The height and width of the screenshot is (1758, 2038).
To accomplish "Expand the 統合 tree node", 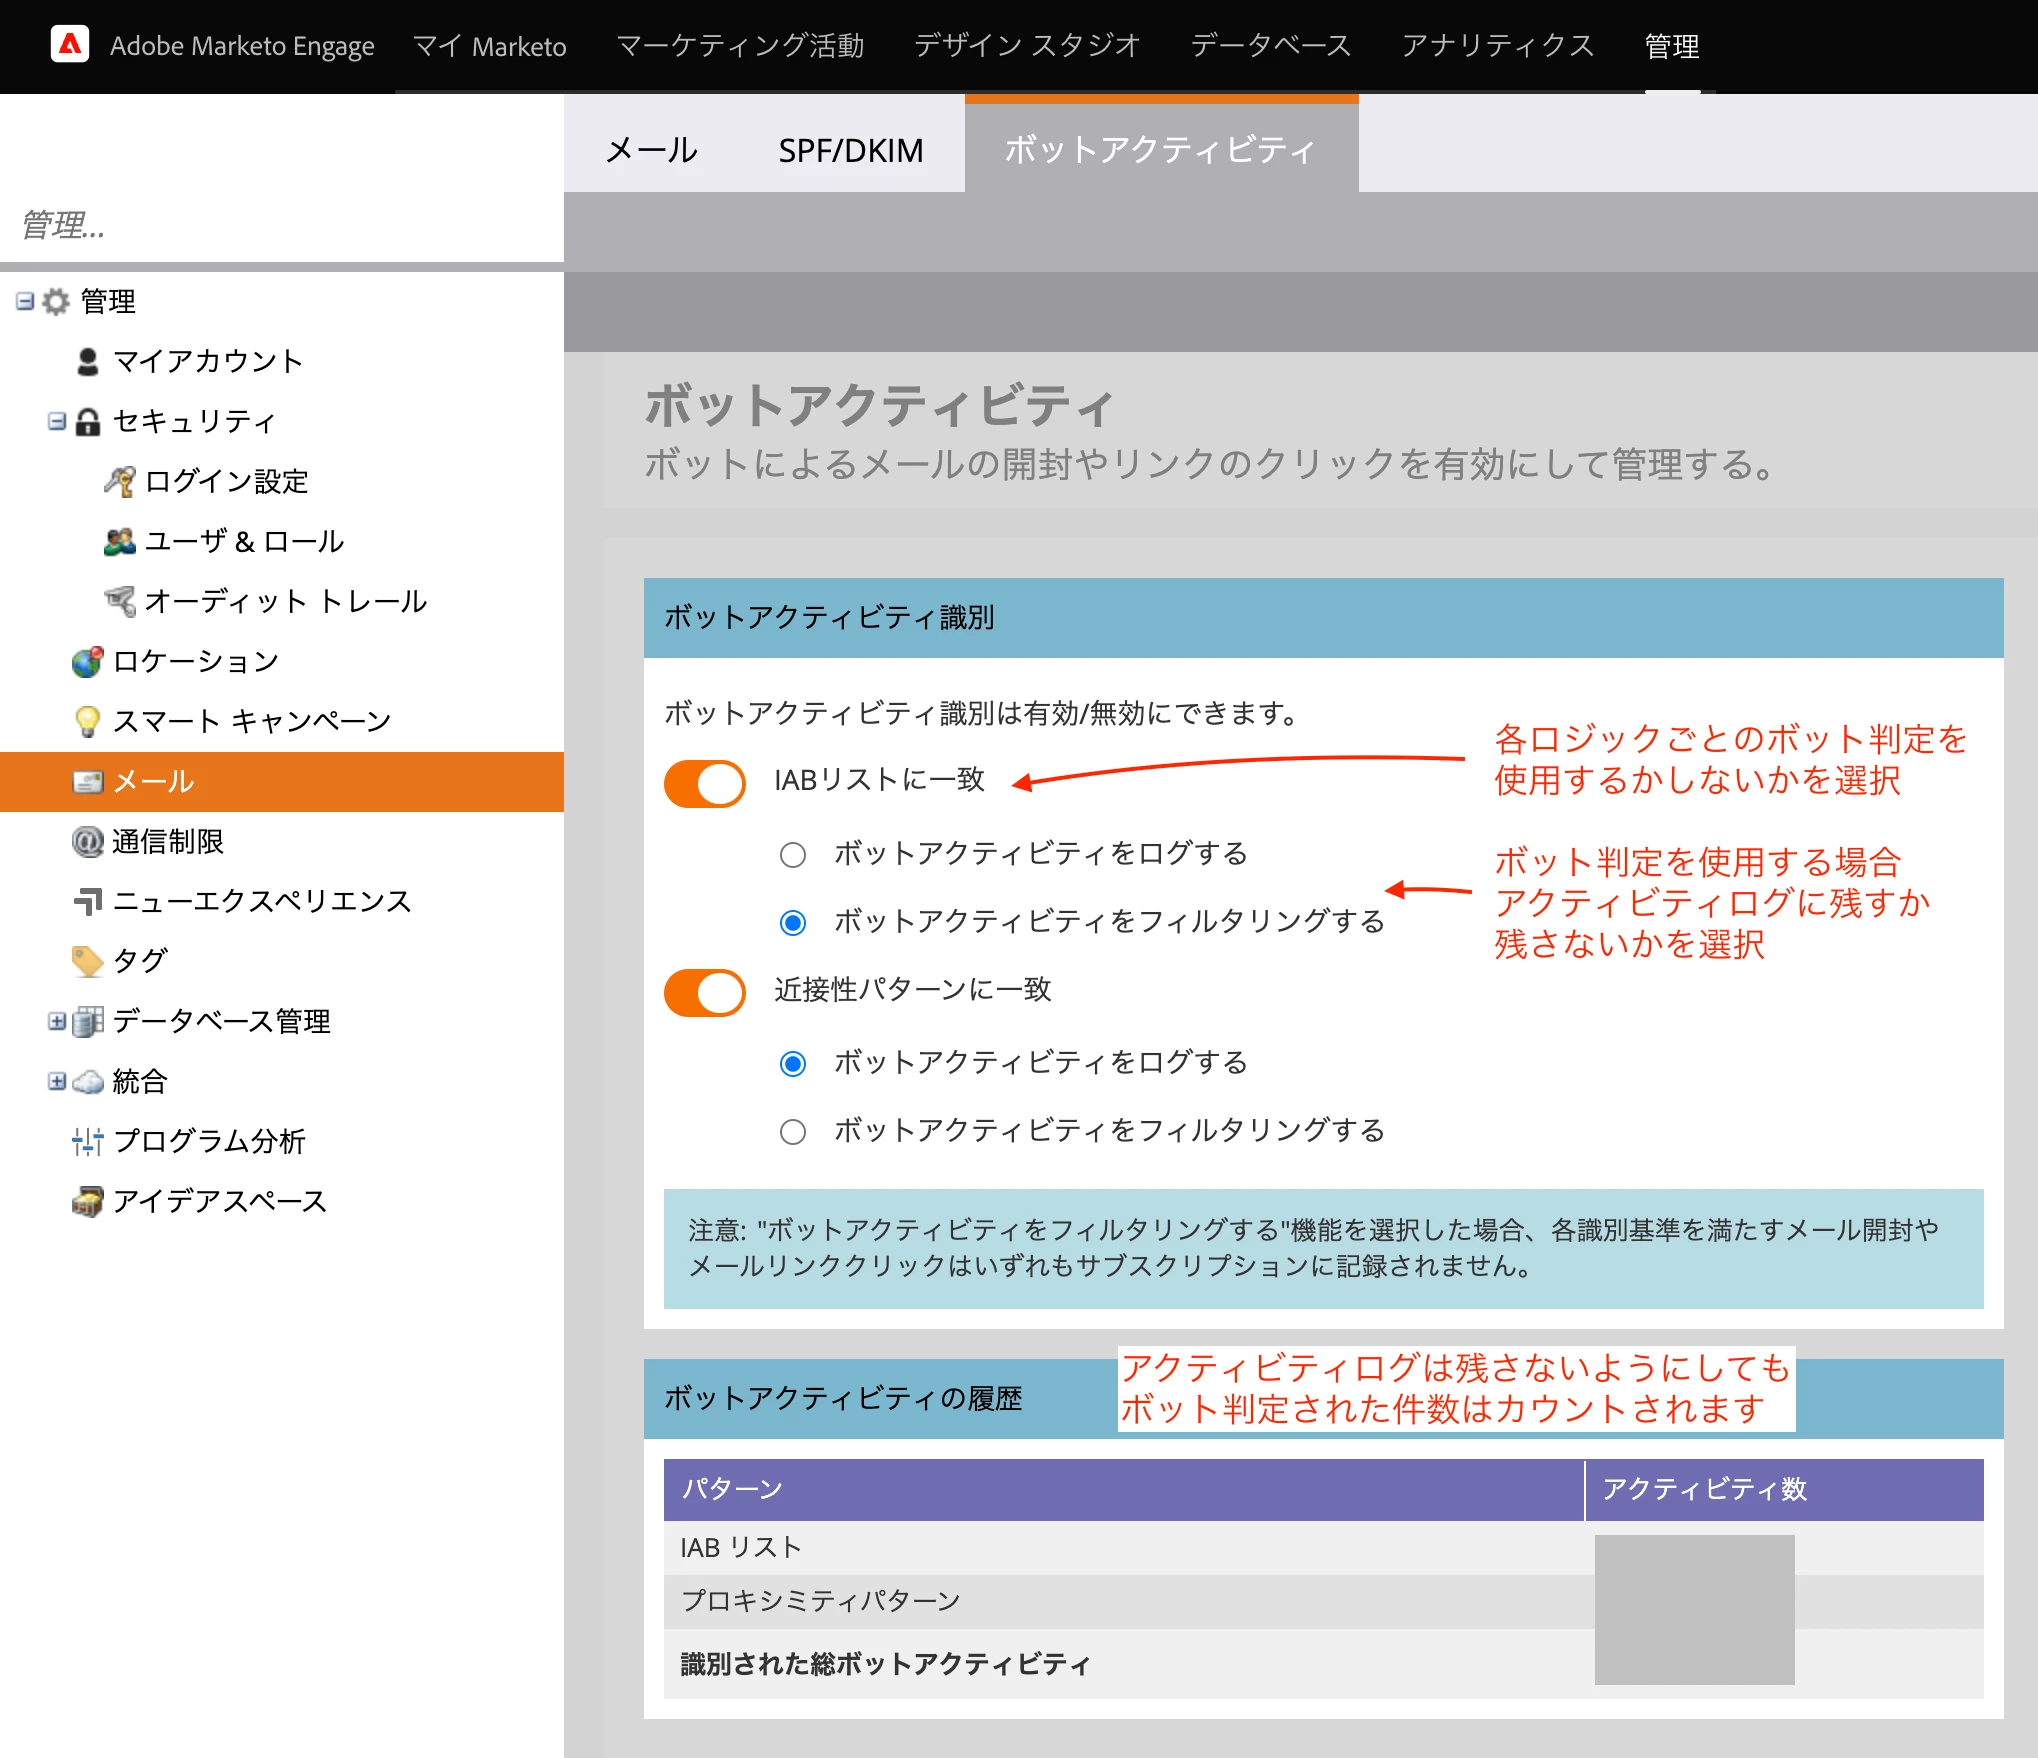I will click(57, 1081).
